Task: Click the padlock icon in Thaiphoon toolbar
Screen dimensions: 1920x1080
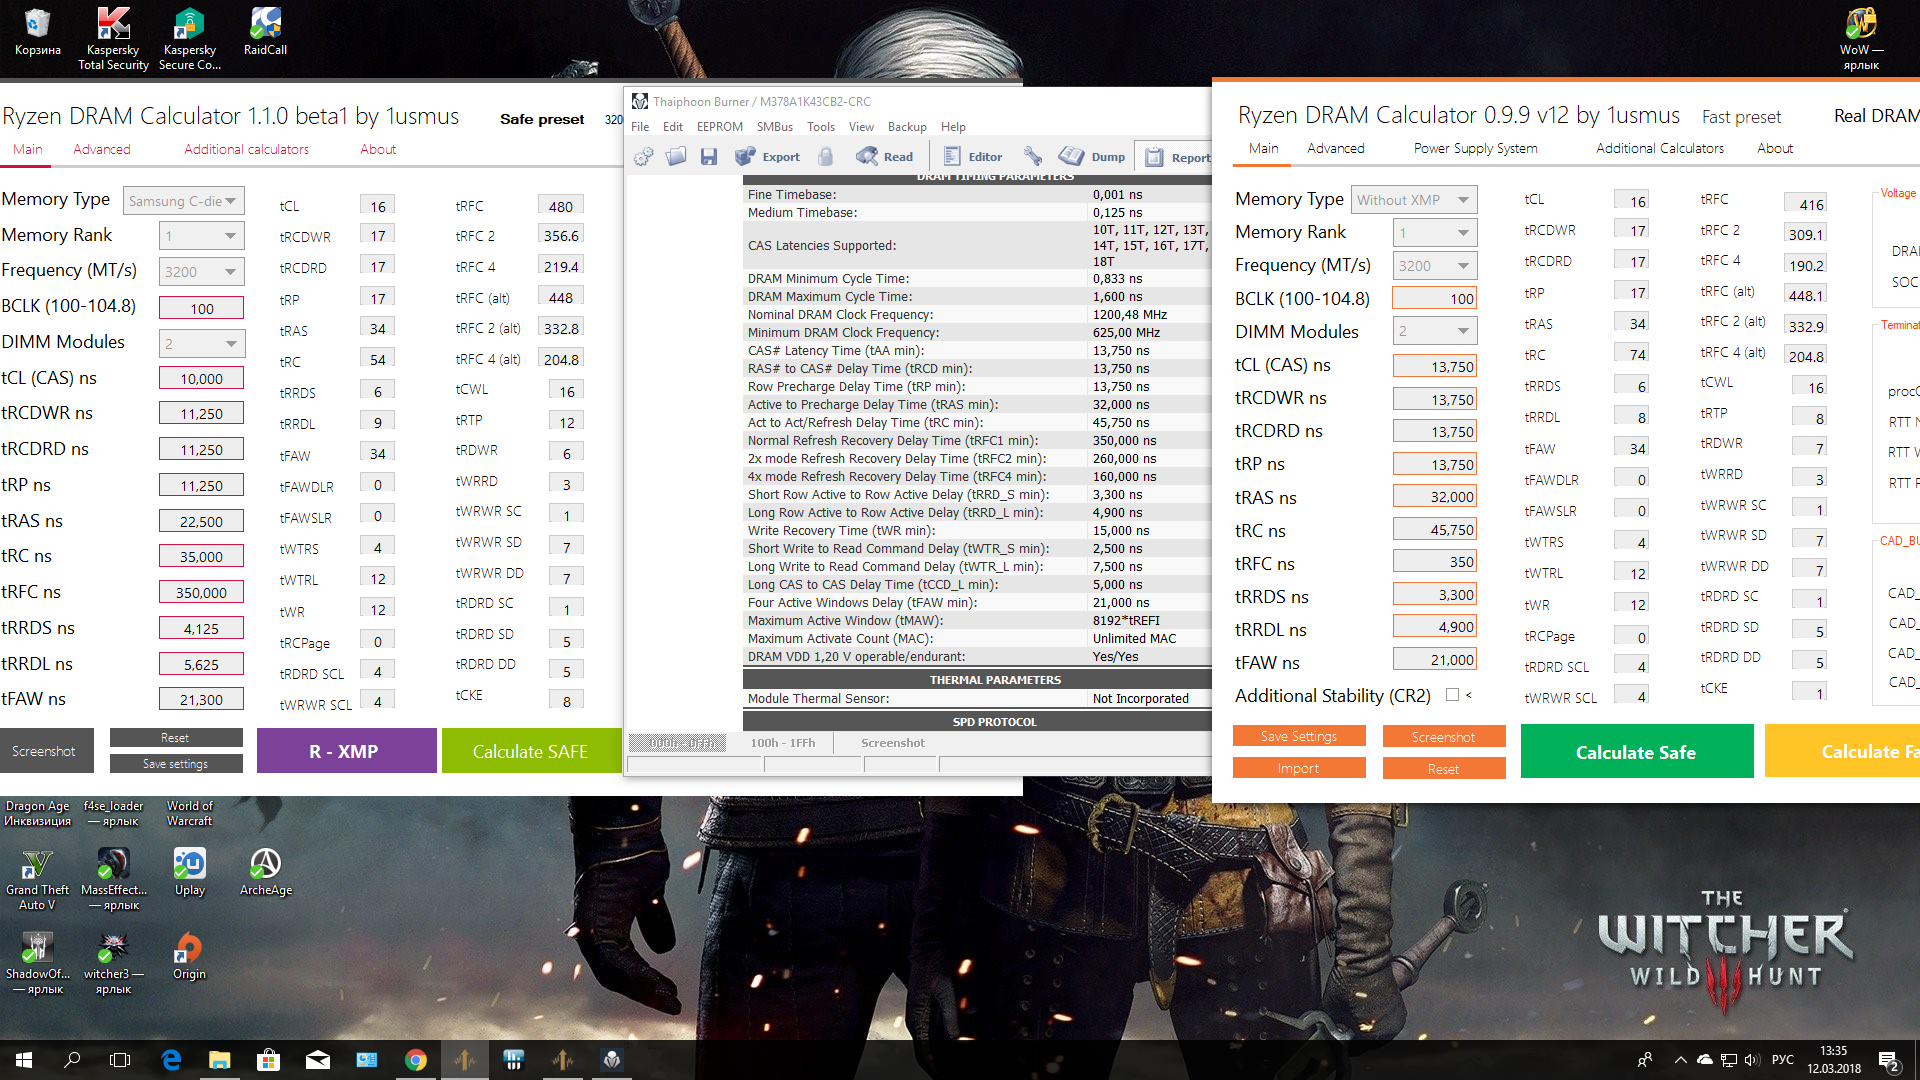Action: pos(825,157)
